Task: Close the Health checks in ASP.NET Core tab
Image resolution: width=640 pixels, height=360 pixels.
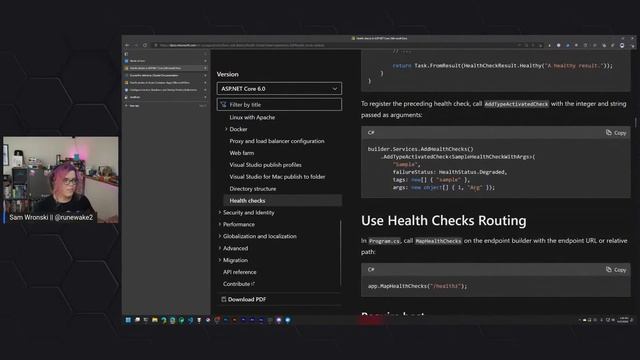Action: (205, 68)
